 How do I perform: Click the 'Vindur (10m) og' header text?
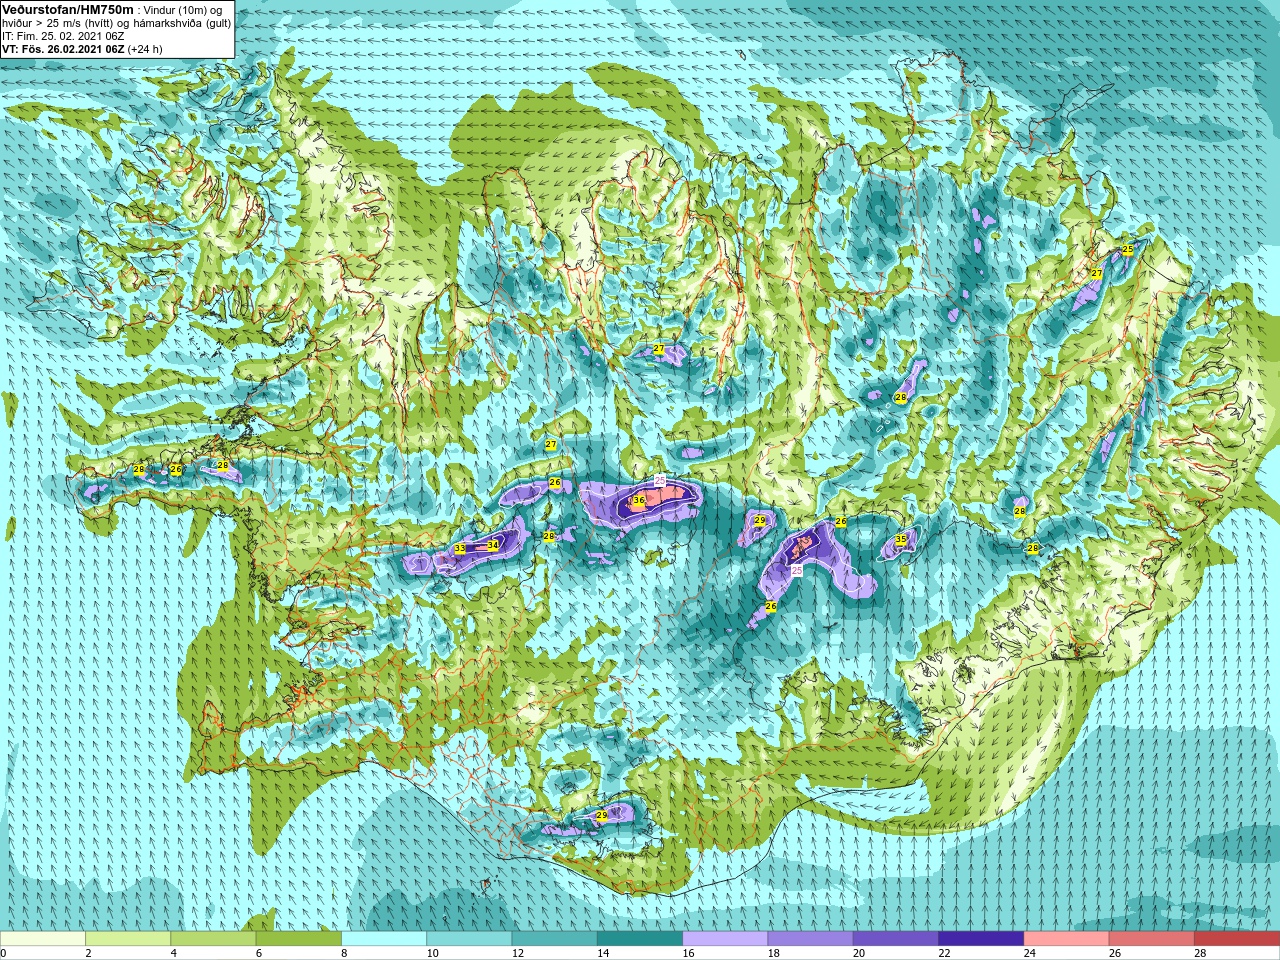click(183, 10)
